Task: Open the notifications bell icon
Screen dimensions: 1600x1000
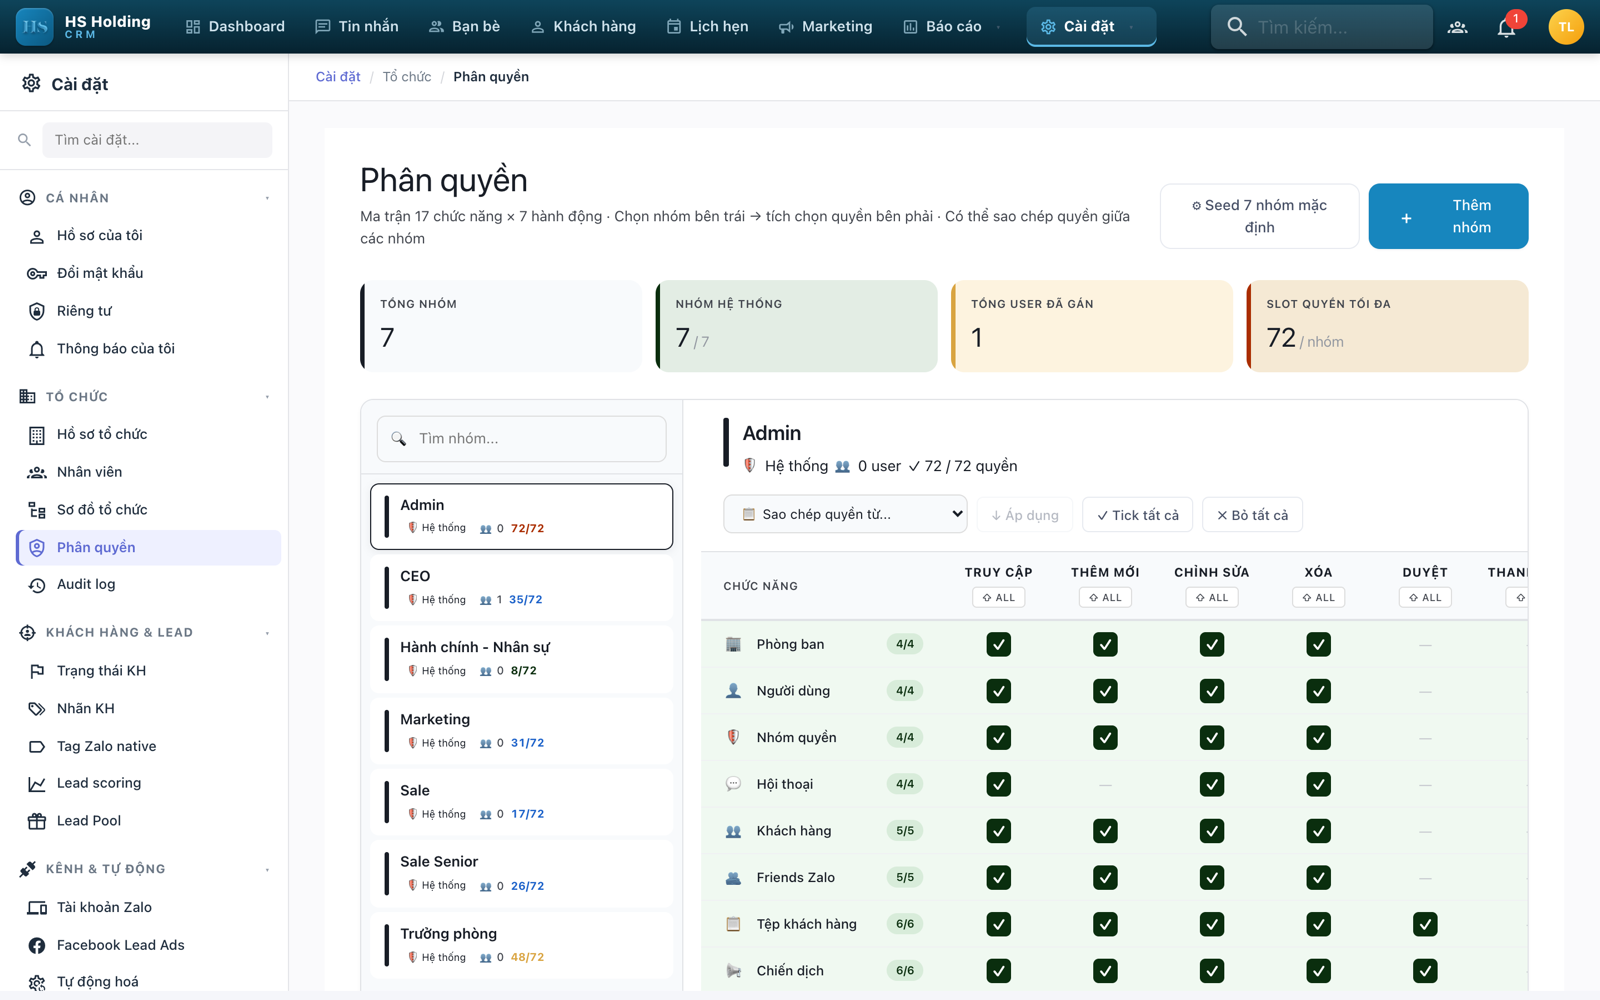Action: 1507,27
